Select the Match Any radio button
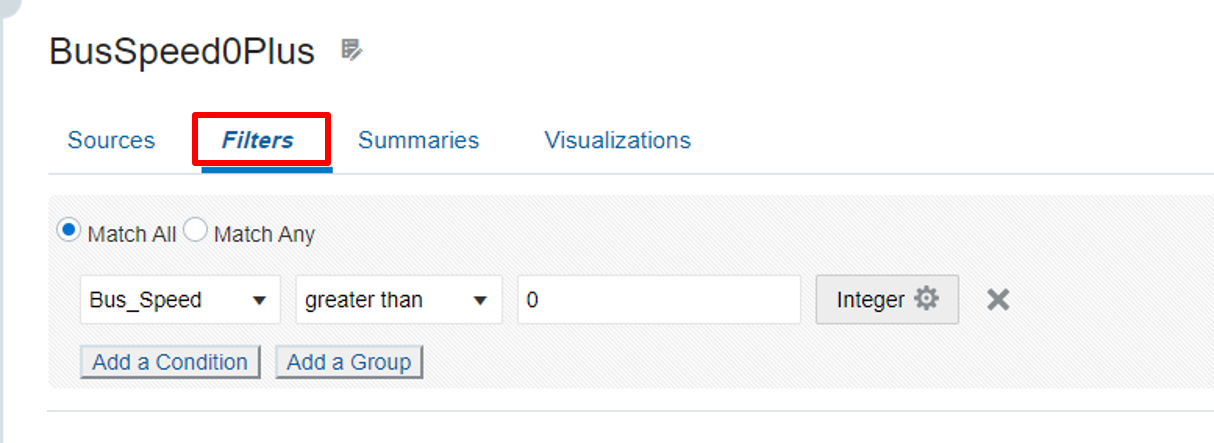Viewport: 1214px width, 443px height. point(196,231)
